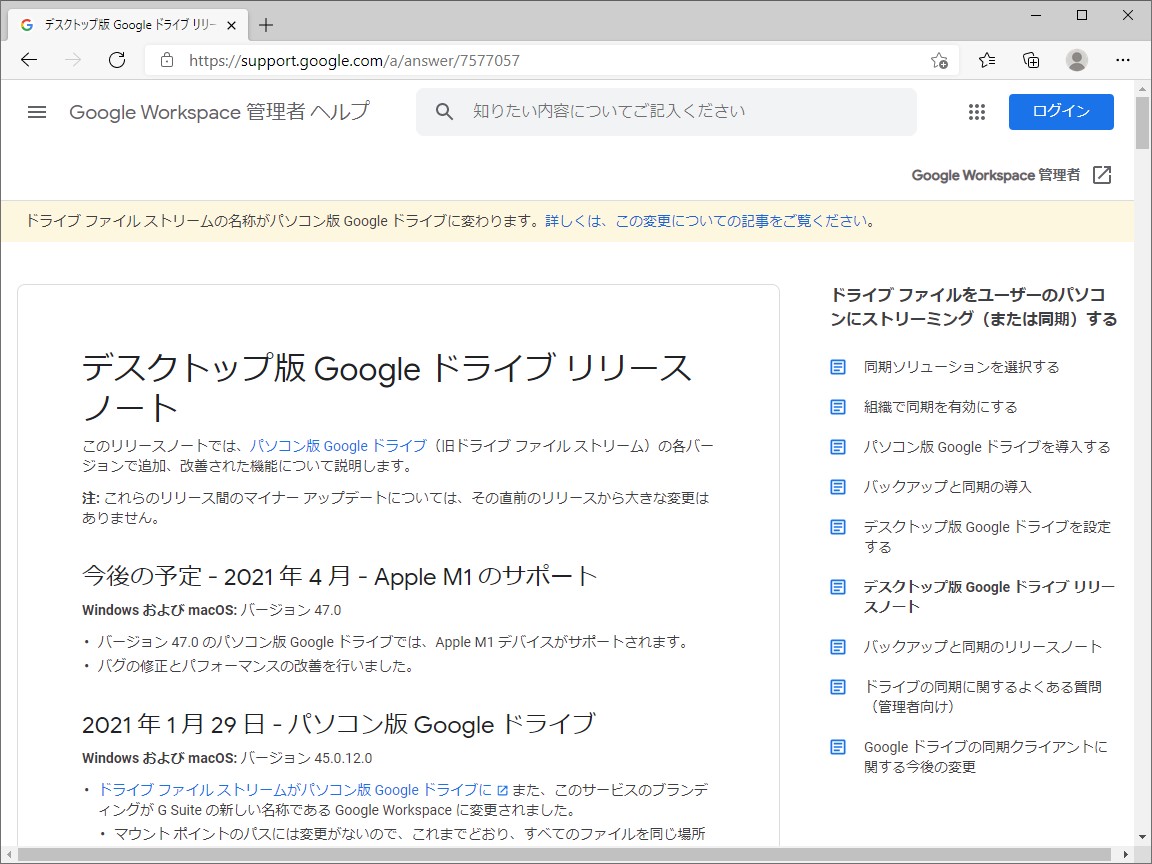Open the Google Workspace 管理者 external link icon

pos(1102,175)
